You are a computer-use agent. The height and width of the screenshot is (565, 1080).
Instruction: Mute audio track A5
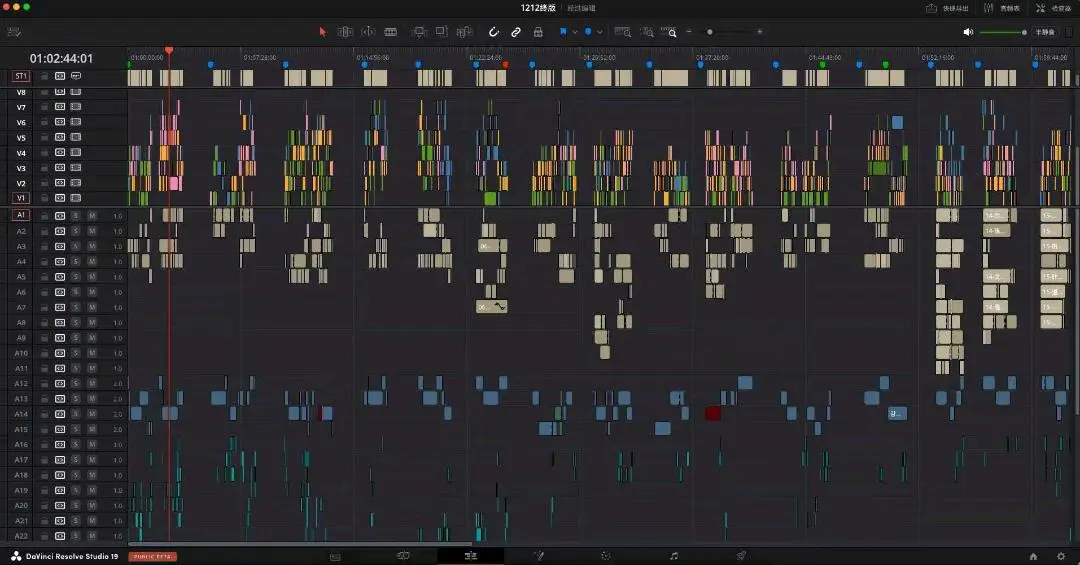pos(92,276)
